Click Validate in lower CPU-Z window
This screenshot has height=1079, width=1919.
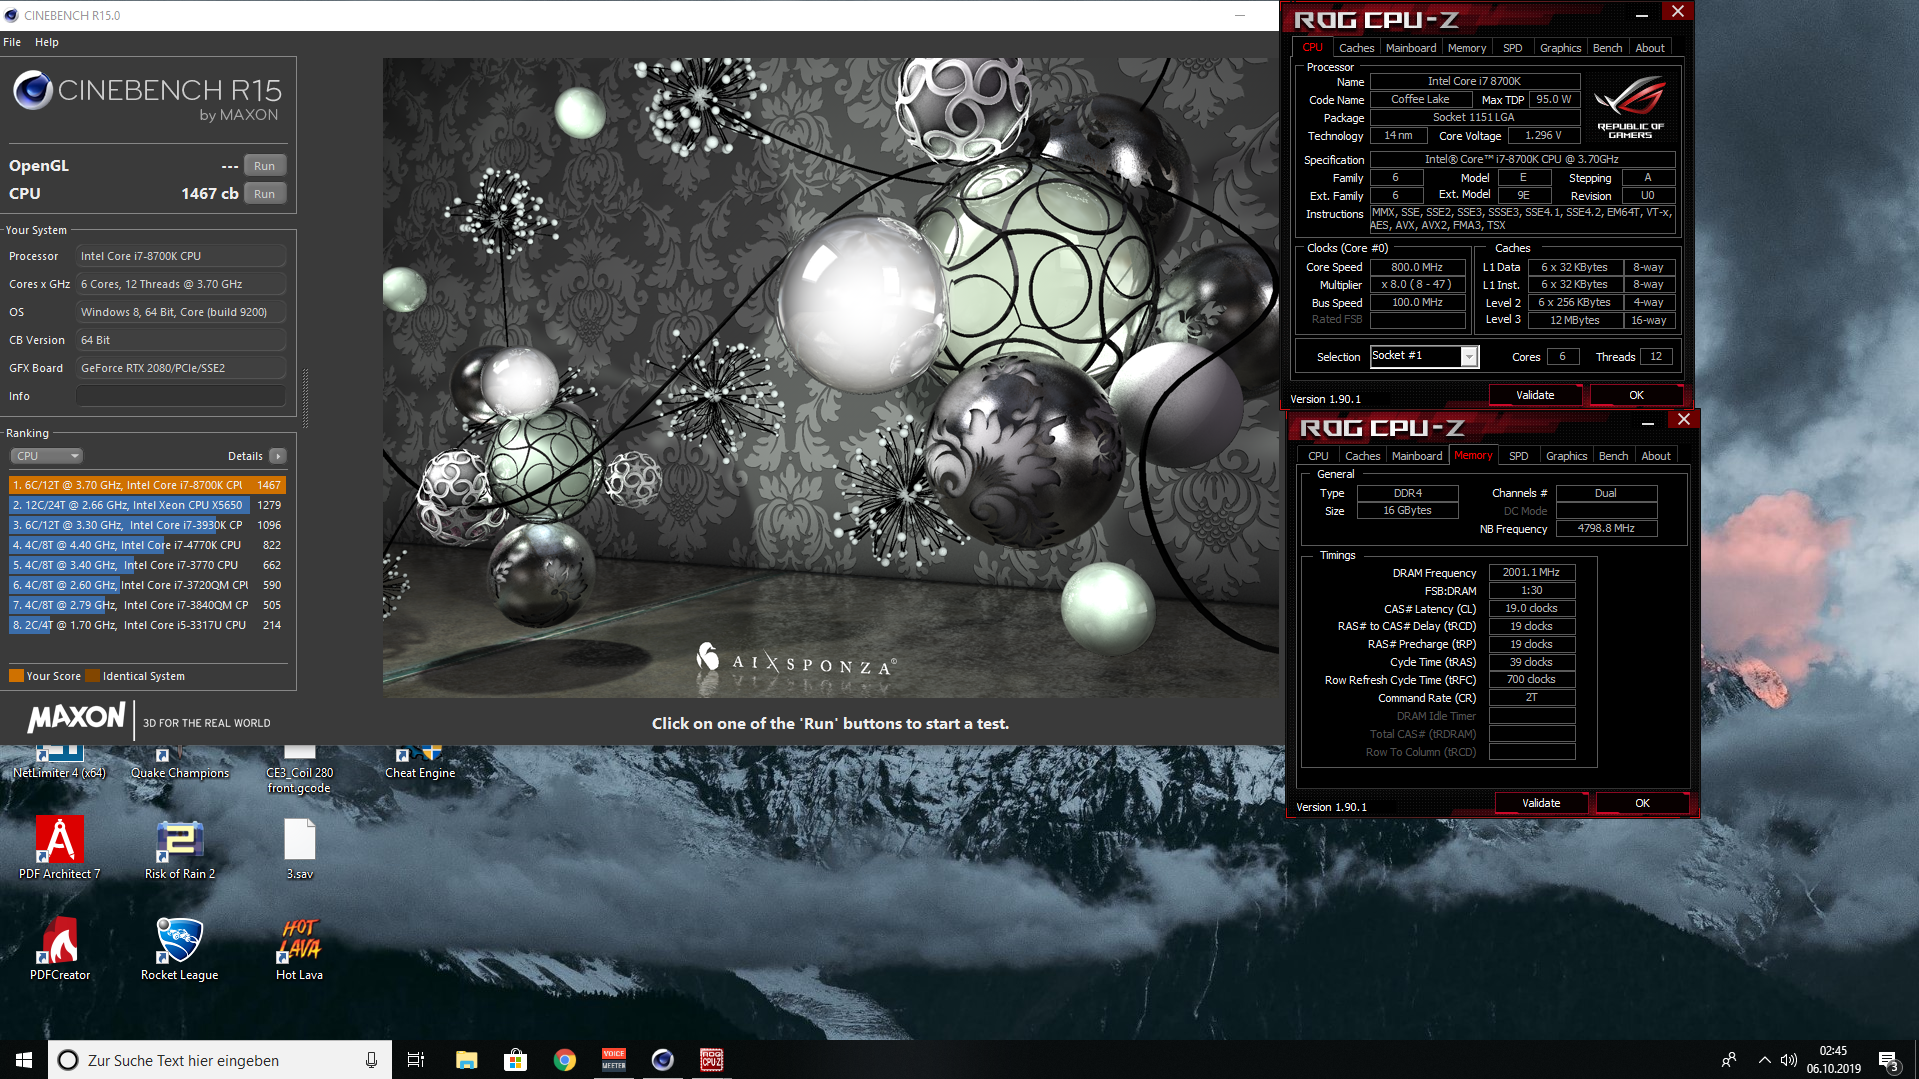1541,803
